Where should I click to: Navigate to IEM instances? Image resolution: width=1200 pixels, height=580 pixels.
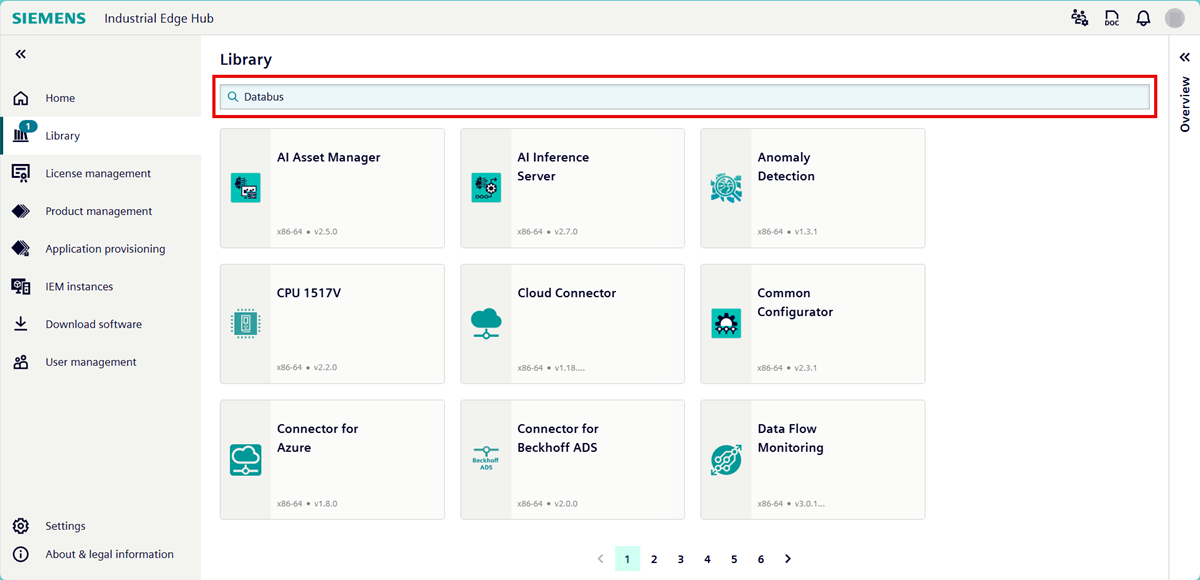pos(79,287)
